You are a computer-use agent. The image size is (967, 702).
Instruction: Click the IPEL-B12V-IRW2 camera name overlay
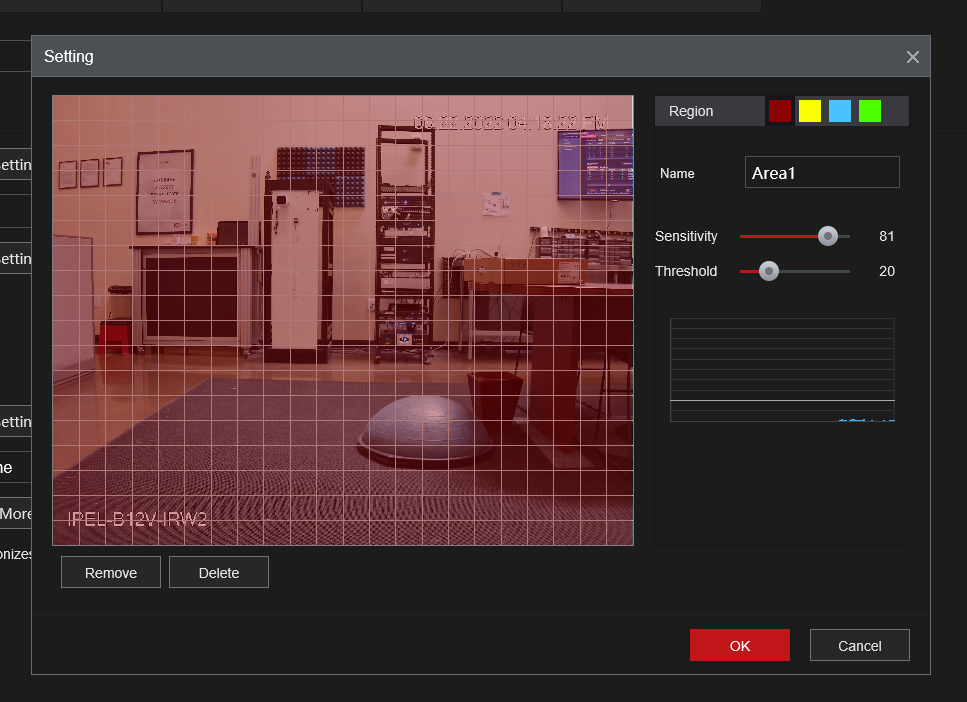click(x=137, y=520)
